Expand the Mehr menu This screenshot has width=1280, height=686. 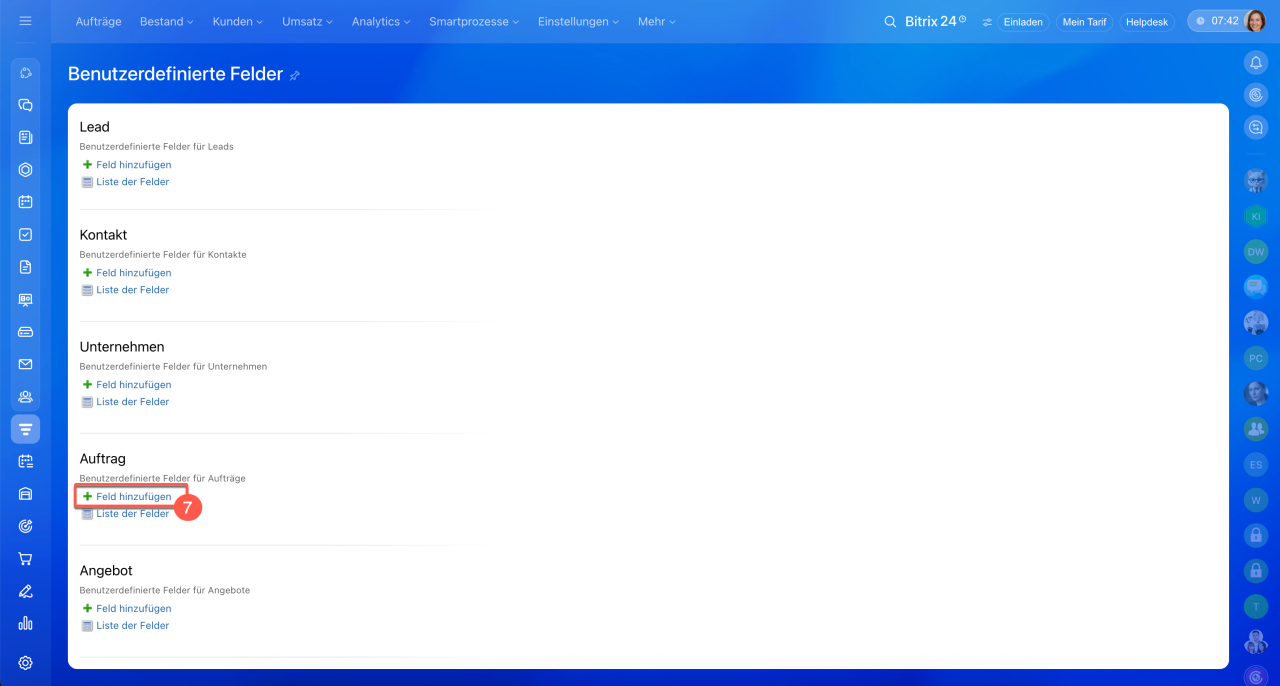[657, 21]
